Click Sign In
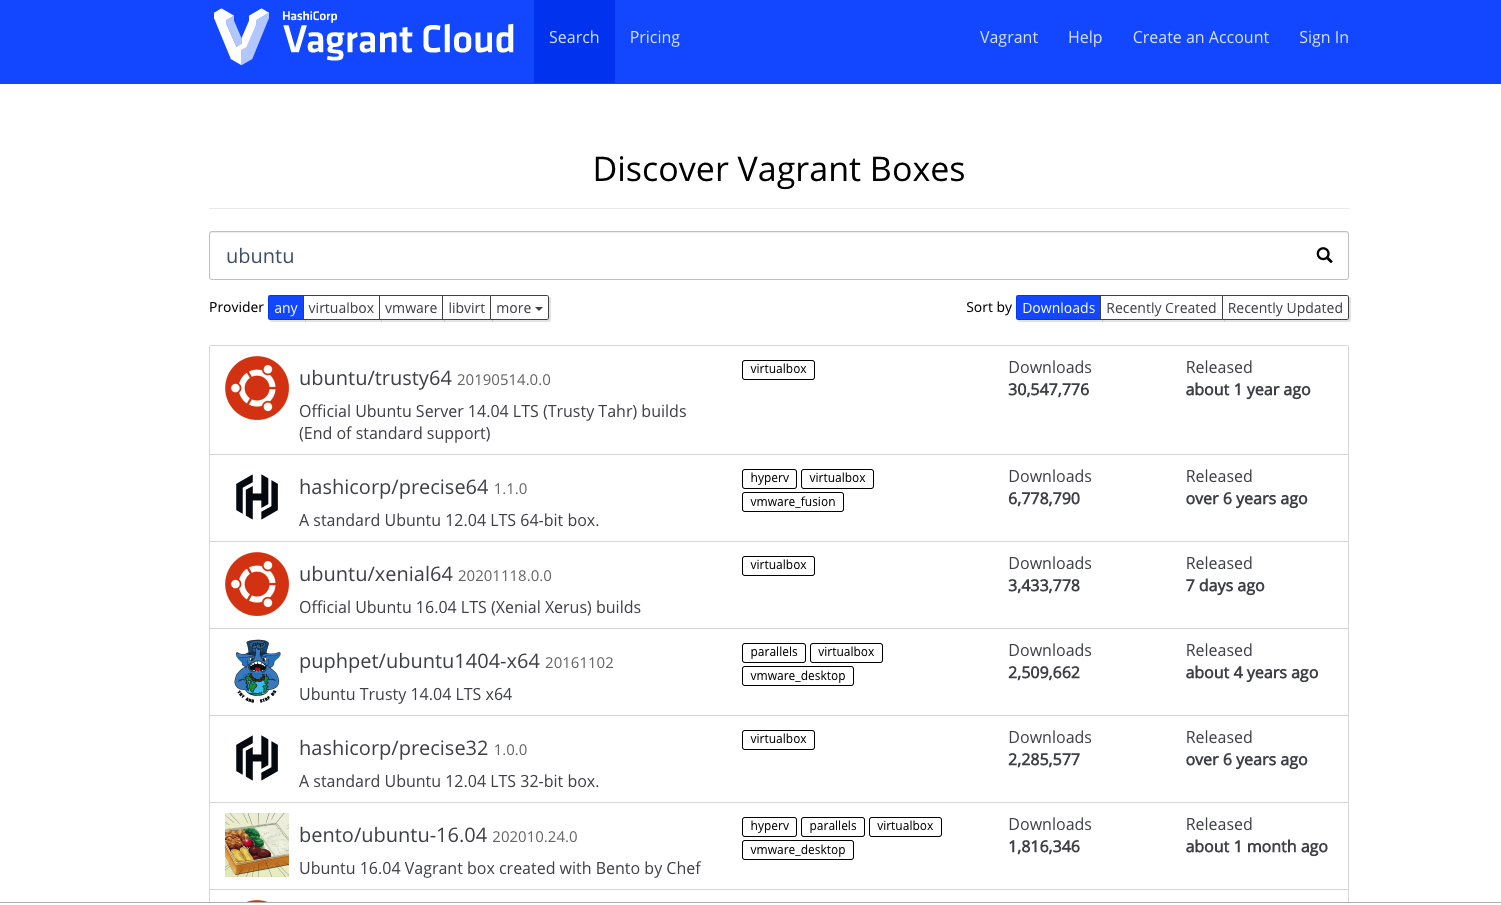Viewport: 1501px width, 905px height. click(x=1324, y=38)
